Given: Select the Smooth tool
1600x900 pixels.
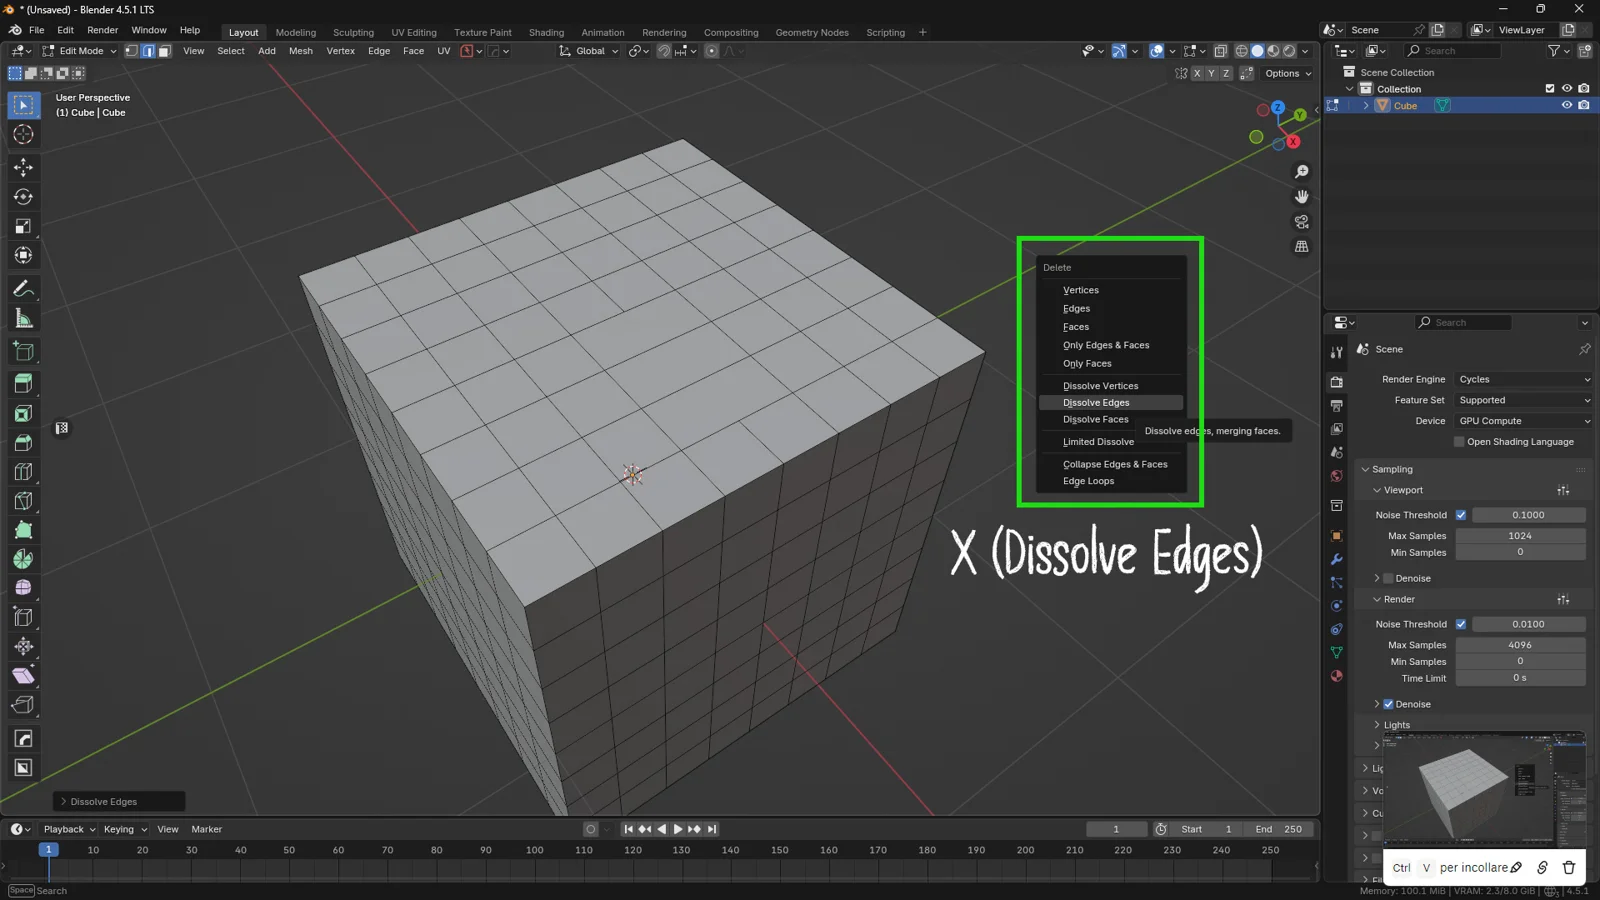Looking at the screenshot, I should tap(23, 588).
